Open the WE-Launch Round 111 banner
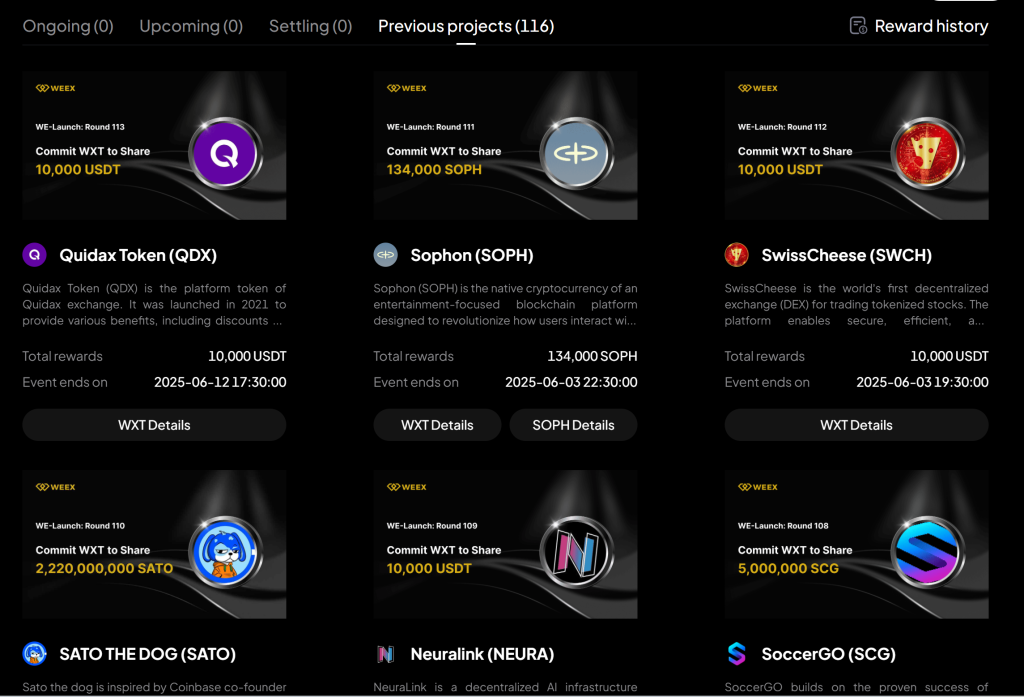The height and width of the screenshot is (697, 1024). pyautogui.click(x=505, y=145)
